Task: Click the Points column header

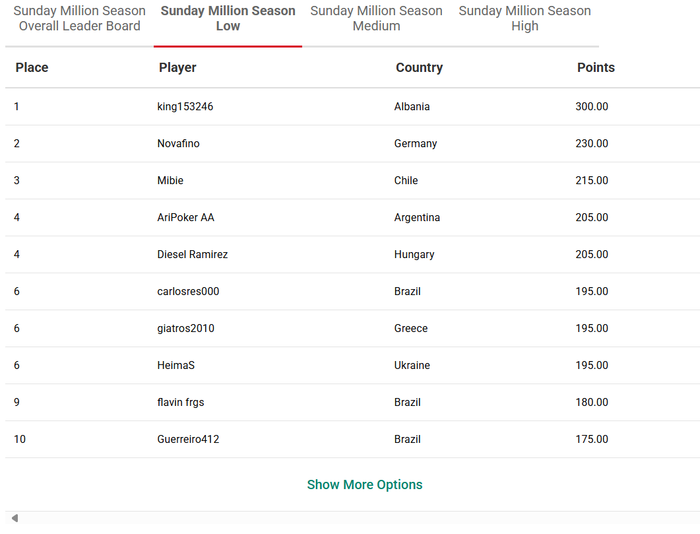Action: [x=596, y=67]
